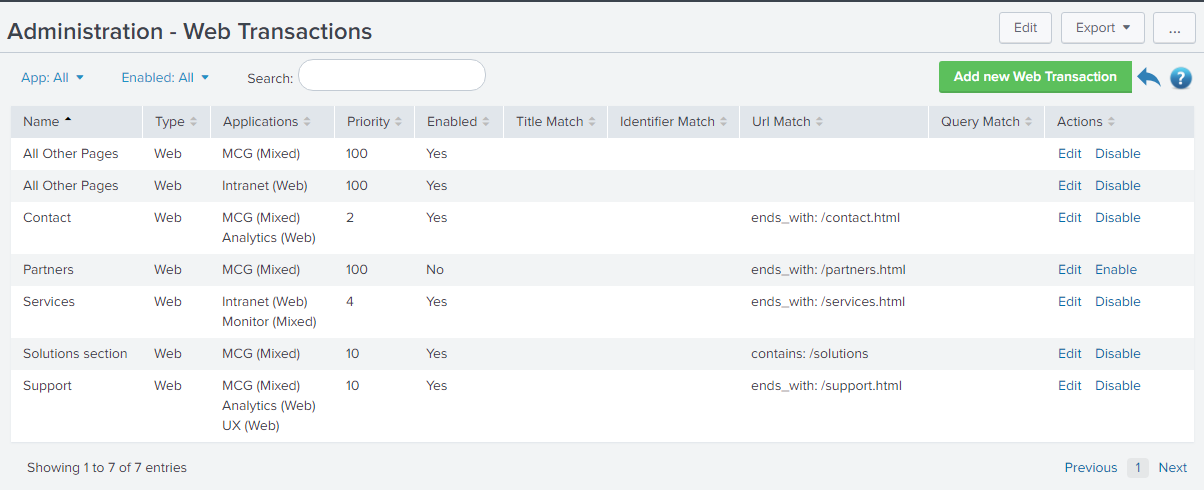Disable the Support web transaction
Viewport: 1204px width, 490px height.
pos(1117,385)
